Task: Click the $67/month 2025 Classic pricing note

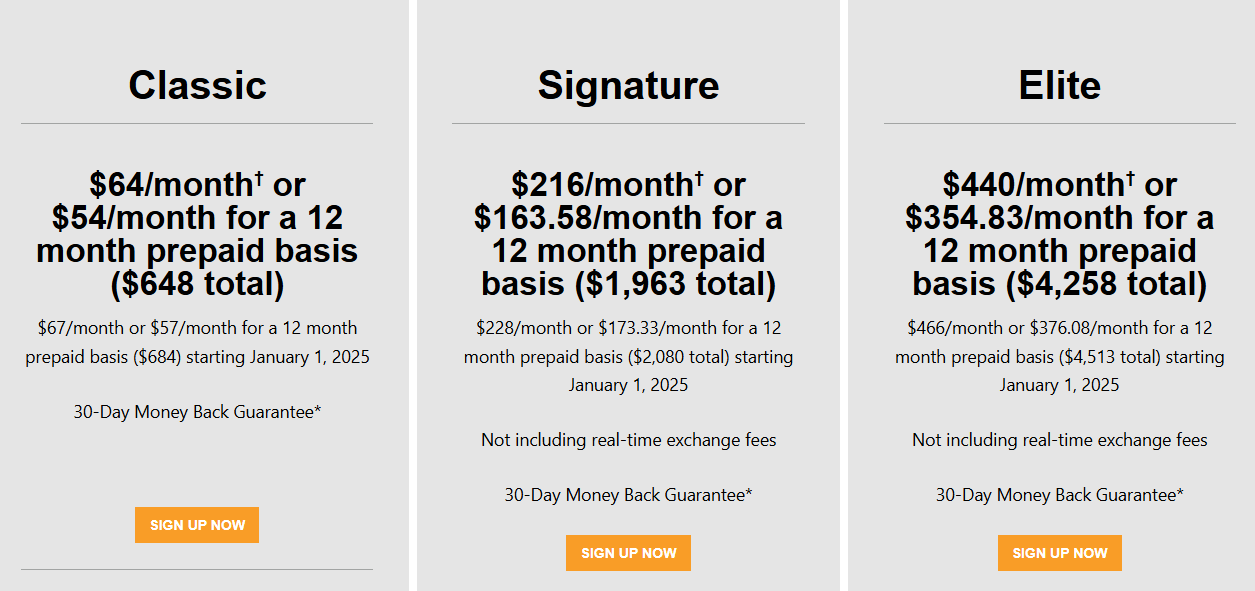Action: [x=197, y=342]
